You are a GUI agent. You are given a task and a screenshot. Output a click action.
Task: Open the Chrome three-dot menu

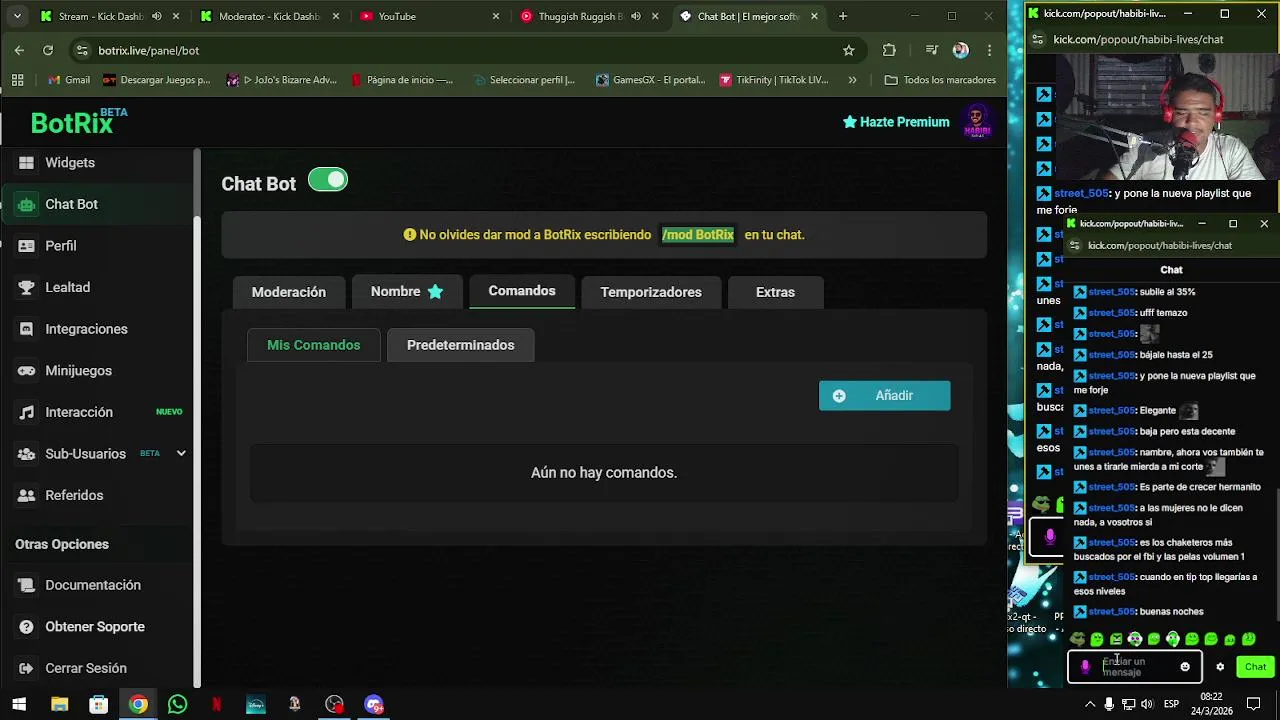(989, 50)
